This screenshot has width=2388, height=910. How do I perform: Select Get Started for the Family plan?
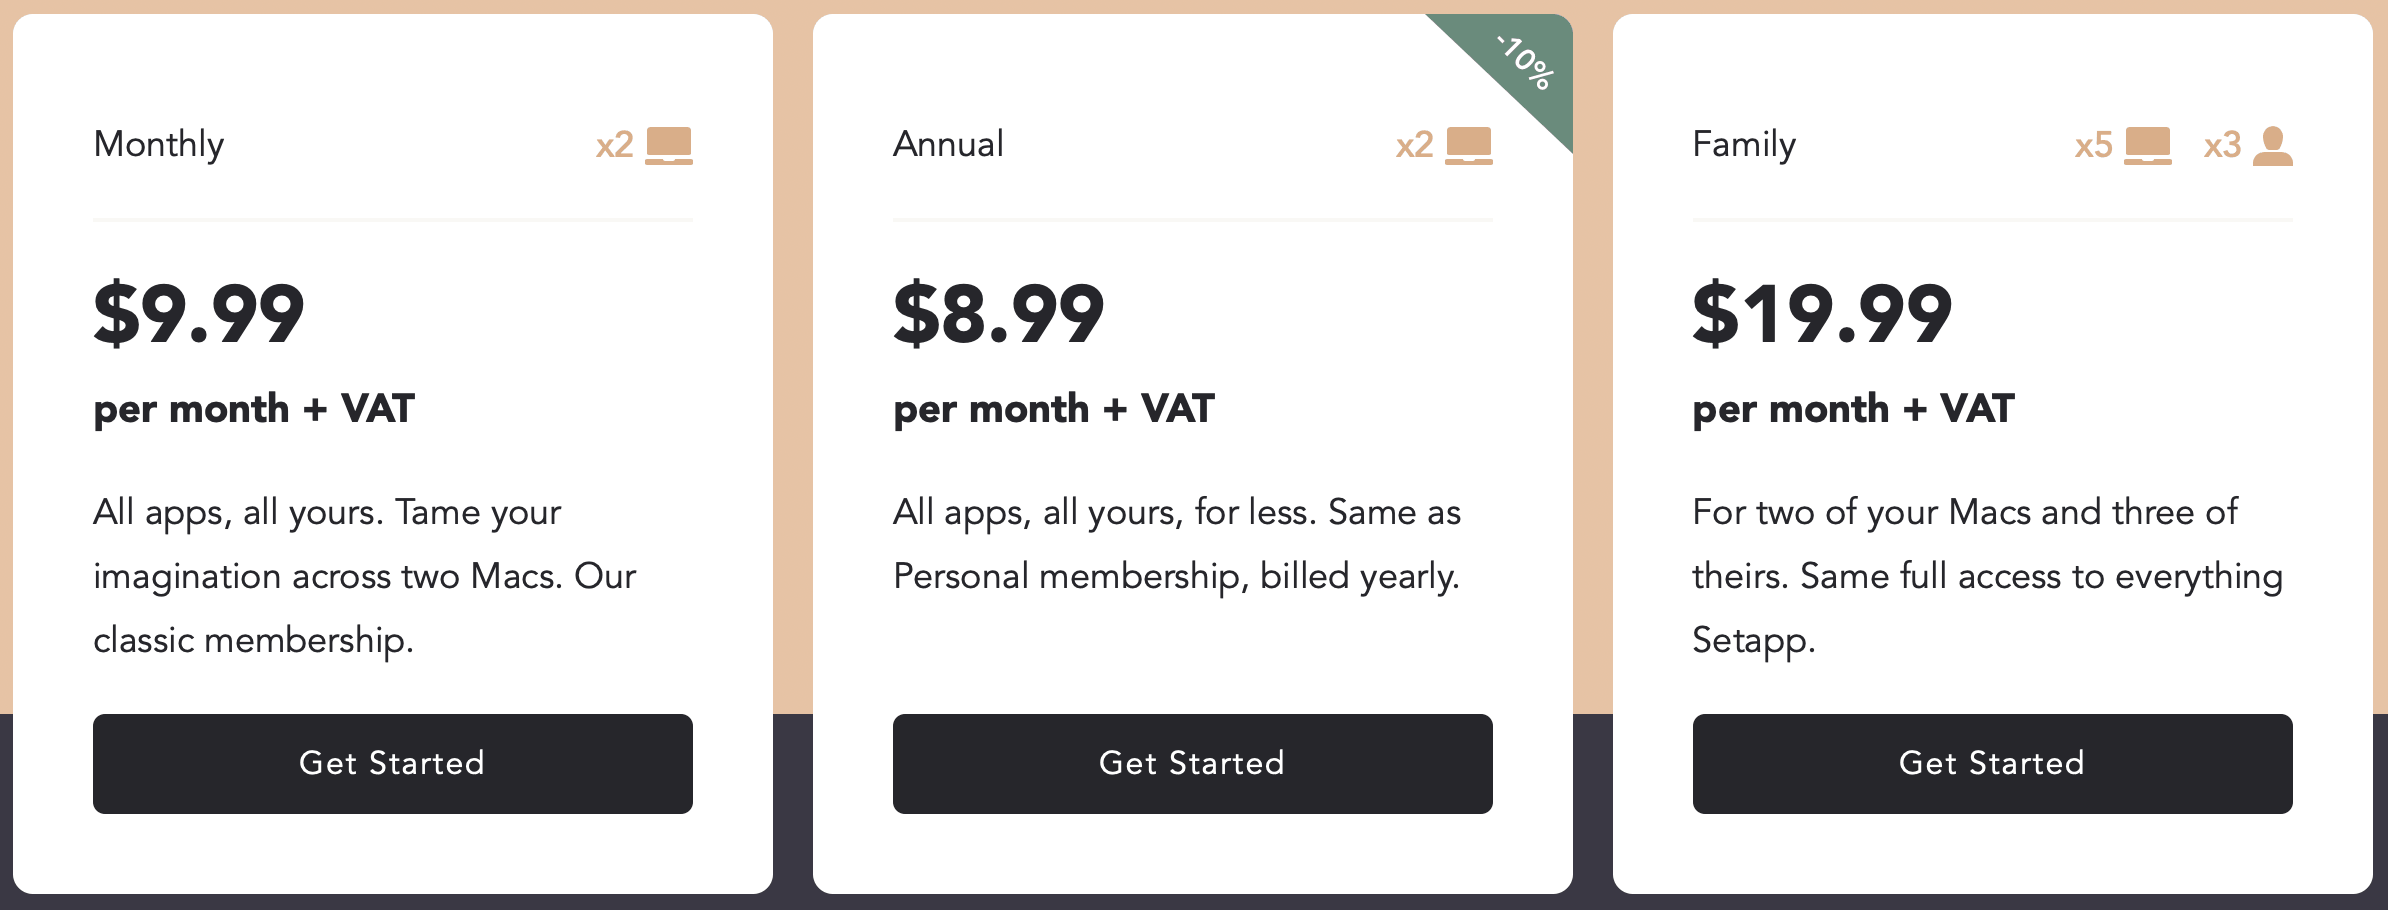coord(1993,764)
